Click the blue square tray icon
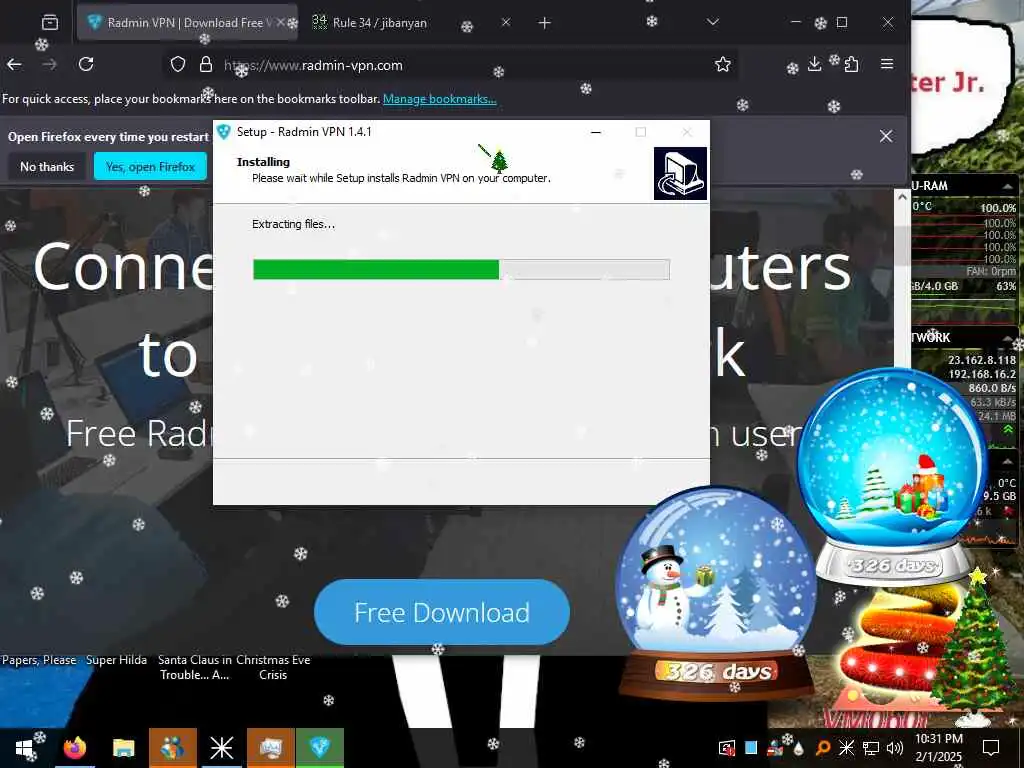 pyautogui.click(x=751, y=748)
